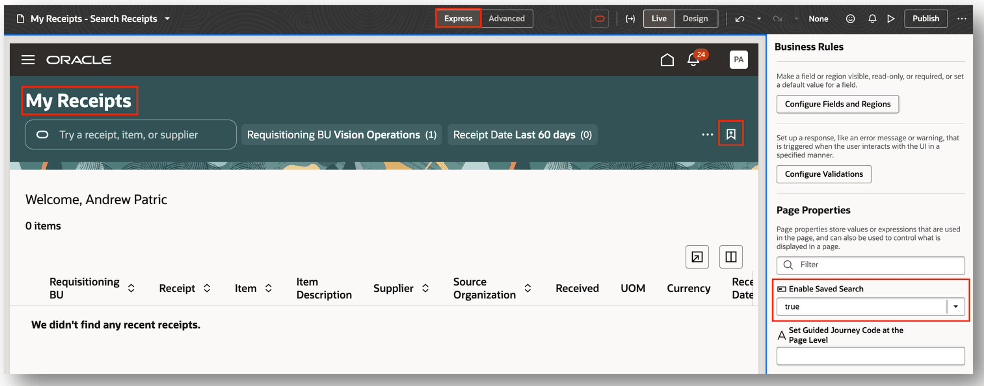Click the export table icon

(697, 257)
